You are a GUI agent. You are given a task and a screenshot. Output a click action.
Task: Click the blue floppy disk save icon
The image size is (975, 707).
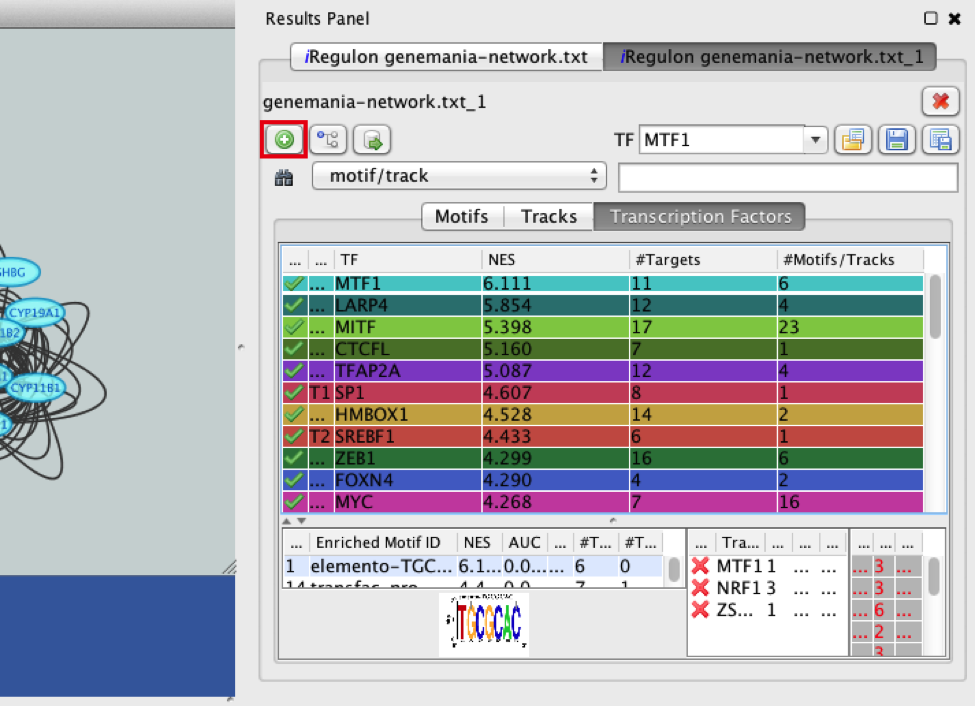[895, 140]
